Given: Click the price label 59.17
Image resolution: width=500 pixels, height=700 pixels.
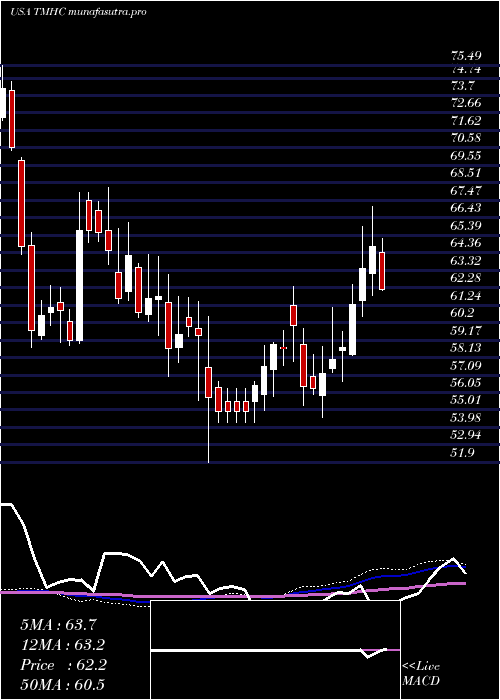Looking at the screenshot, I should [466, 331].
